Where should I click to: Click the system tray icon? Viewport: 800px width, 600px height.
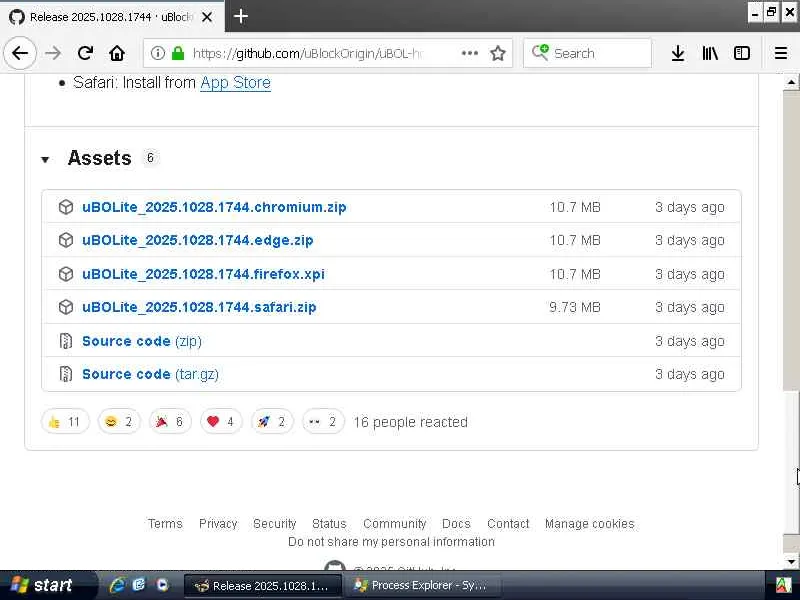(784, 585)
